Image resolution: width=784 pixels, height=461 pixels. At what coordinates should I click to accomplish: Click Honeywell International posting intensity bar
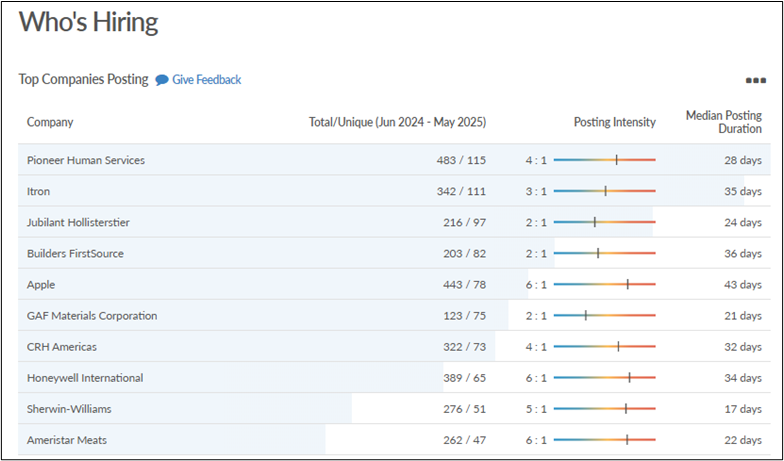click(x=604, y=378)
